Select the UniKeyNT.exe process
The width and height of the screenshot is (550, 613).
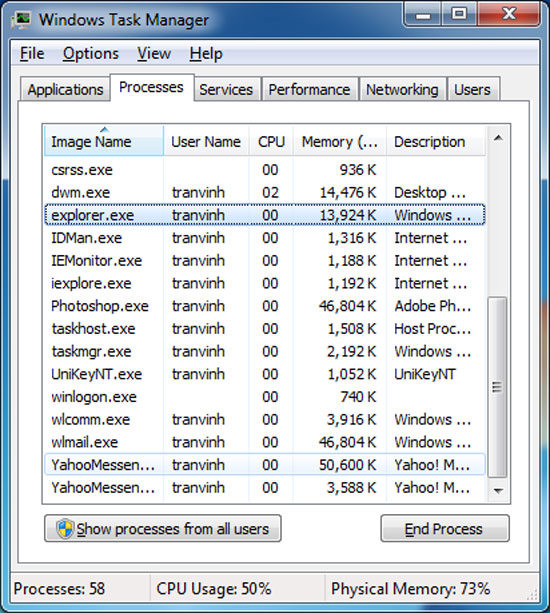pos(265,374)
